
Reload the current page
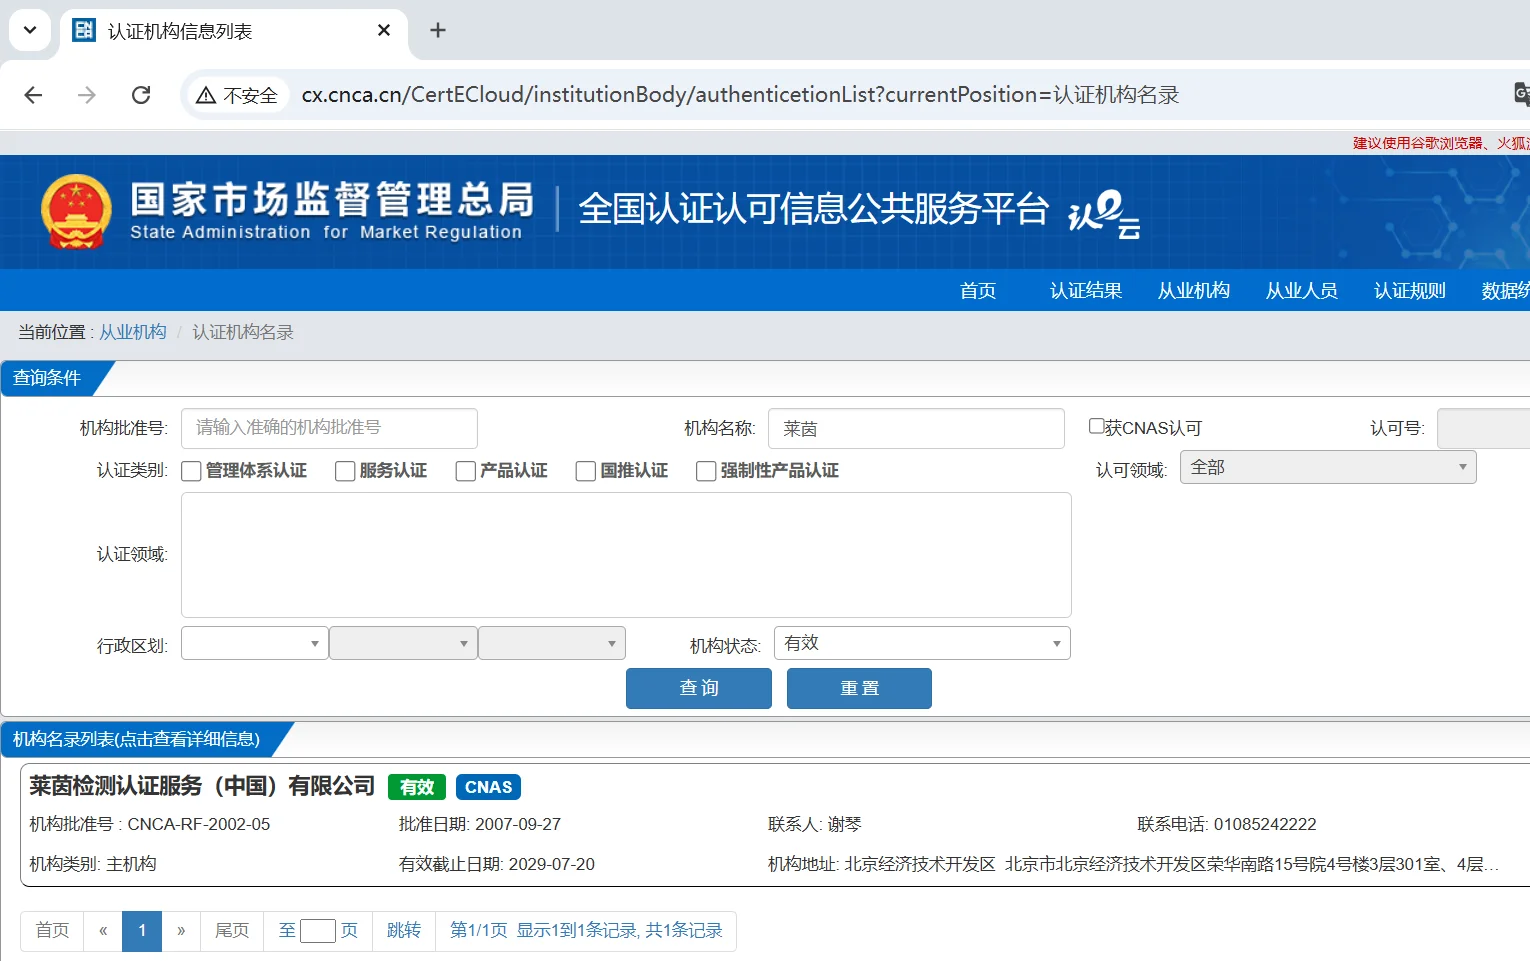(141, 94)
